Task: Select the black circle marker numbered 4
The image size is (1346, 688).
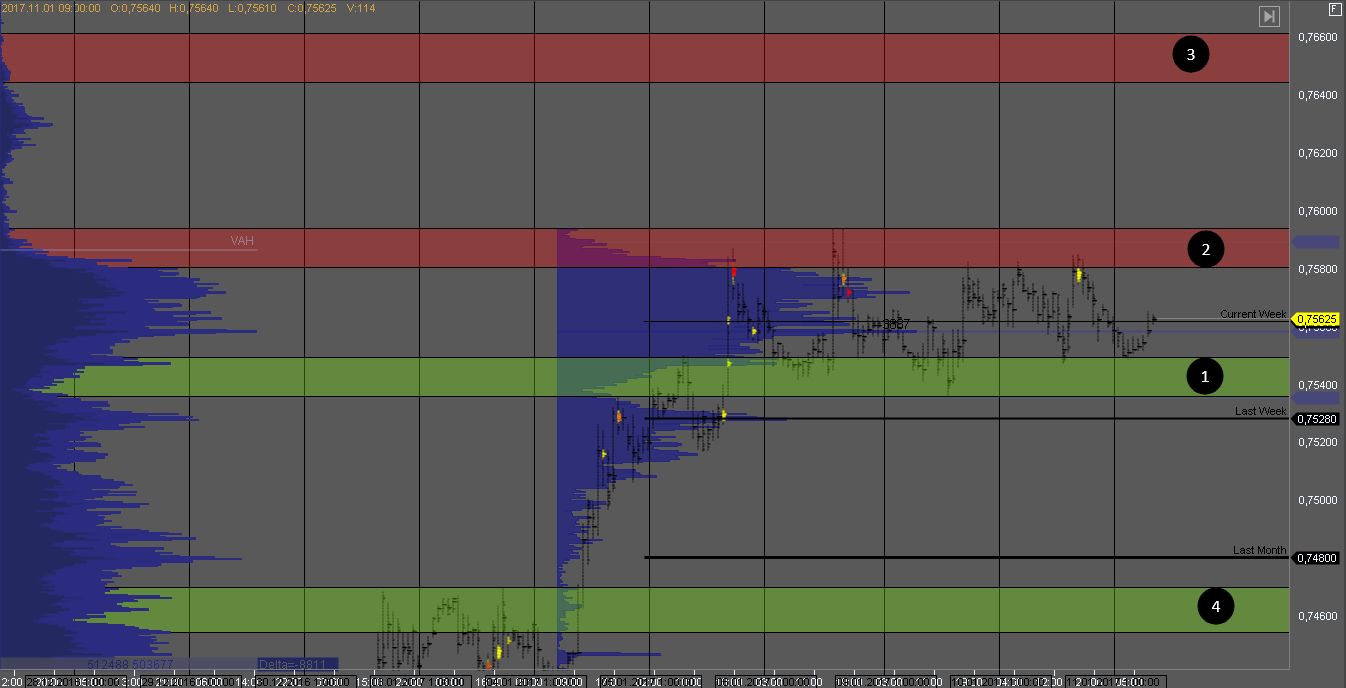Action: pyautogui.click(x=1215, y=605)
